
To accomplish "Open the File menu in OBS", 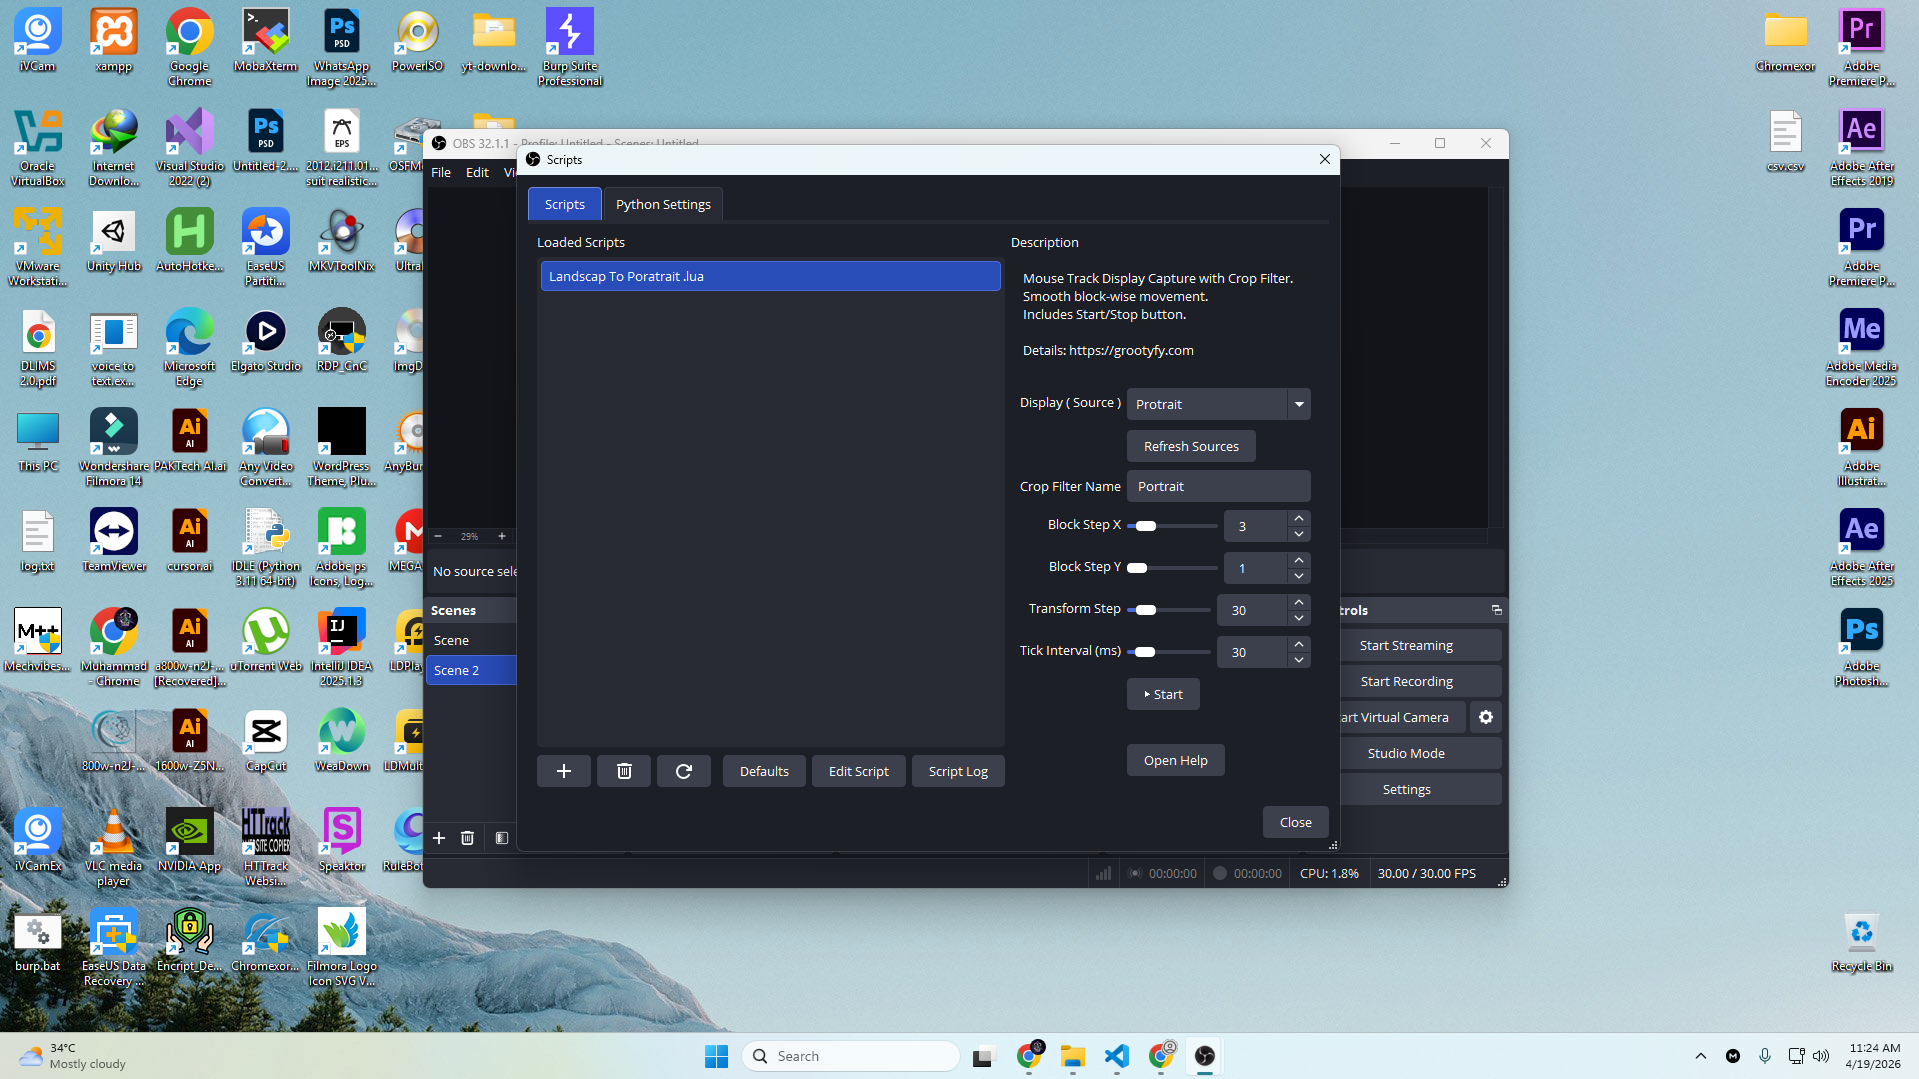I will point(441,172).
